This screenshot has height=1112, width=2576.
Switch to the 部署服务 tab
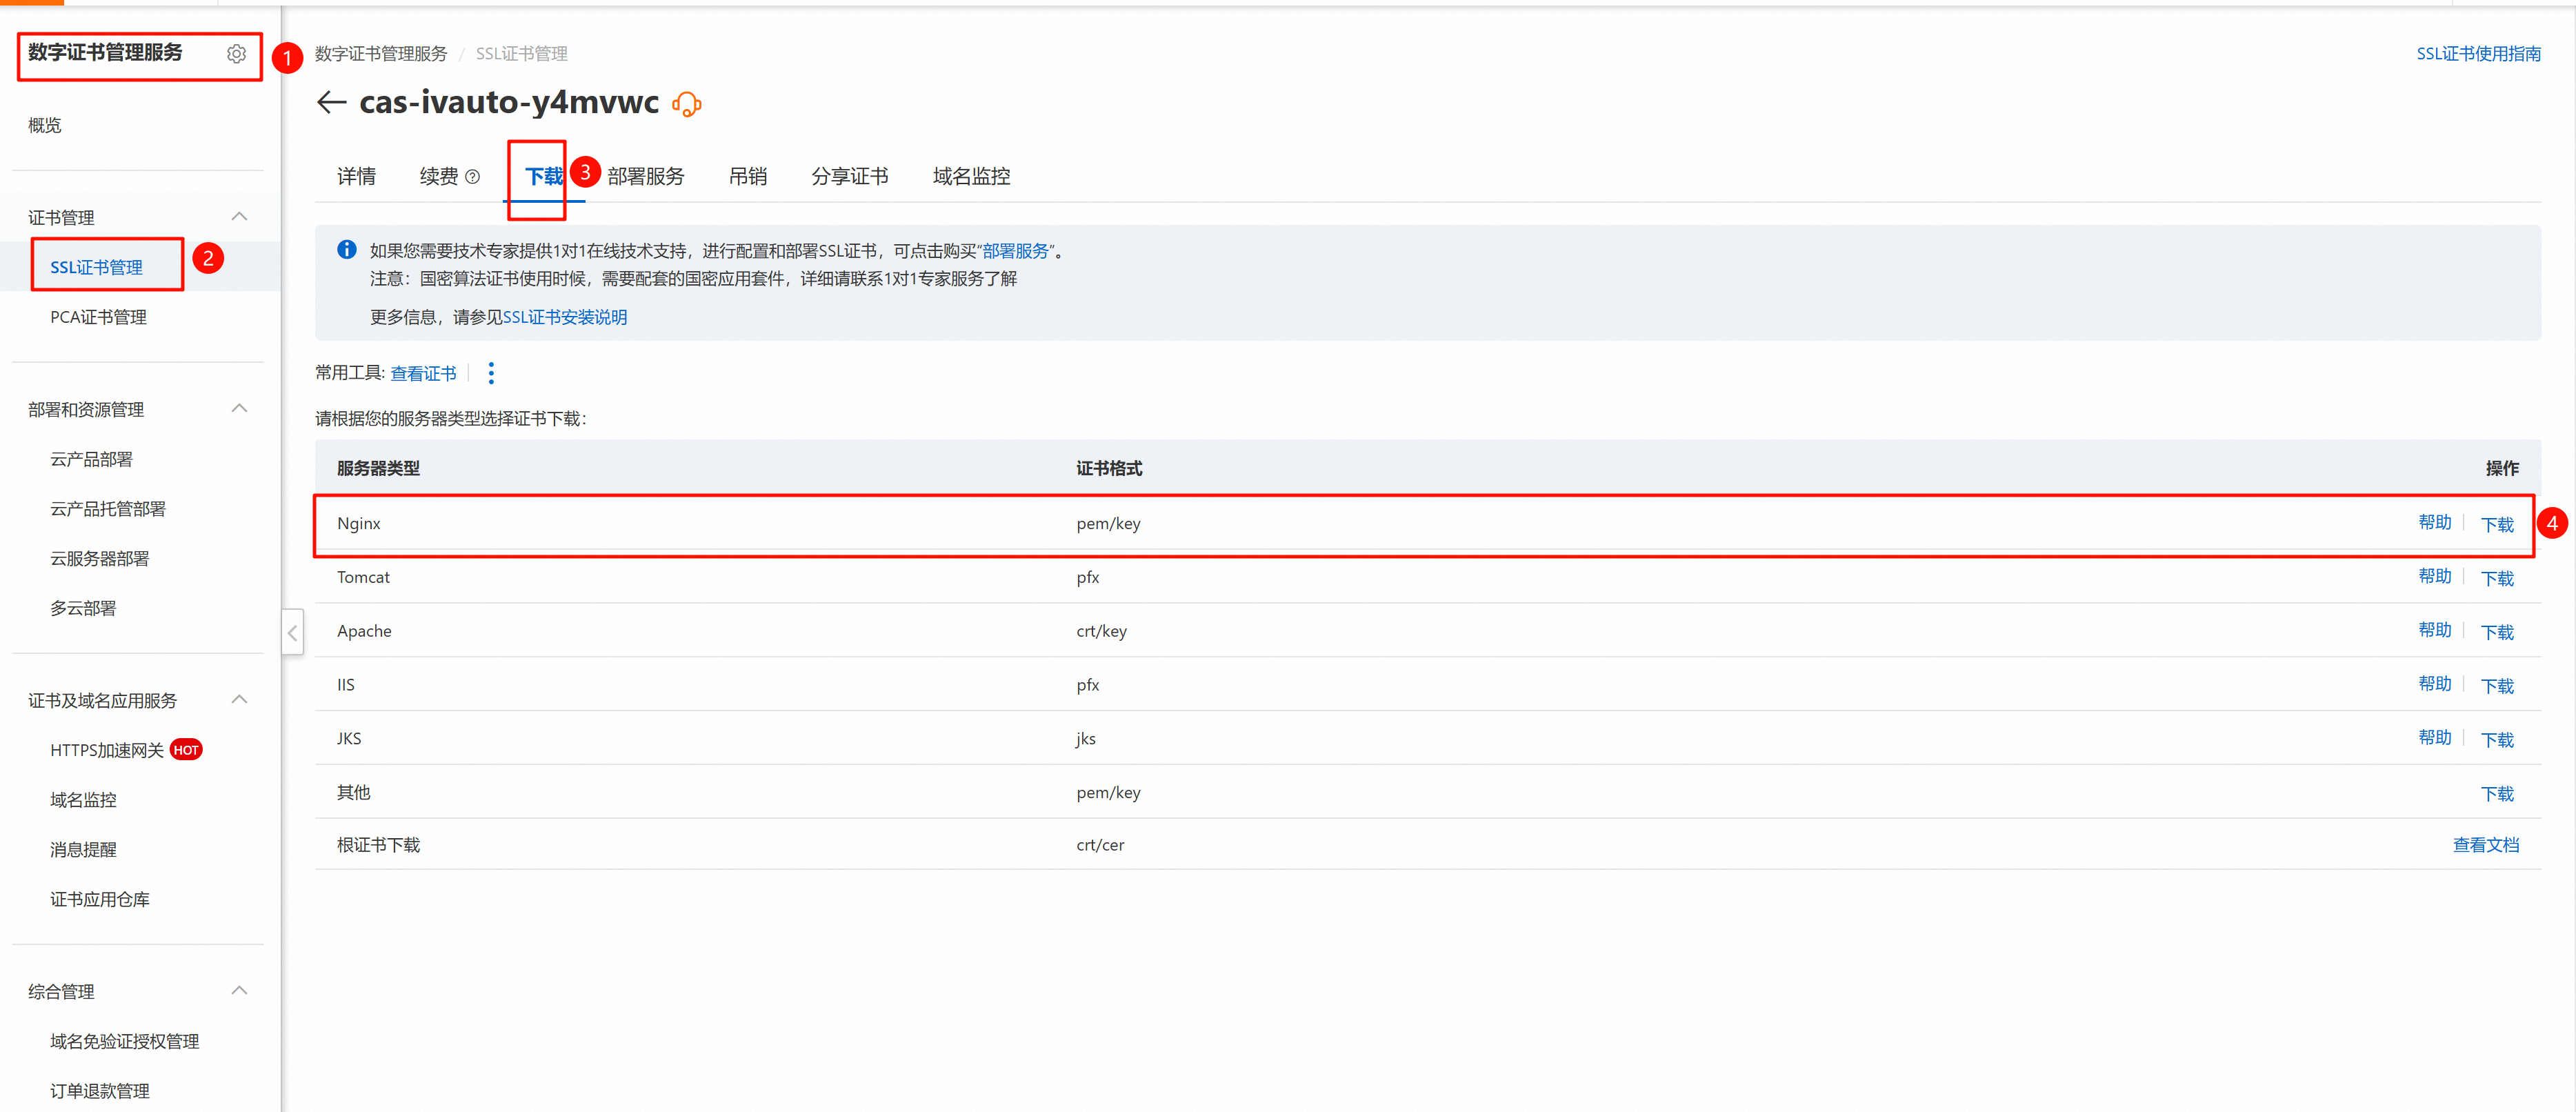(x=645, y=176)
